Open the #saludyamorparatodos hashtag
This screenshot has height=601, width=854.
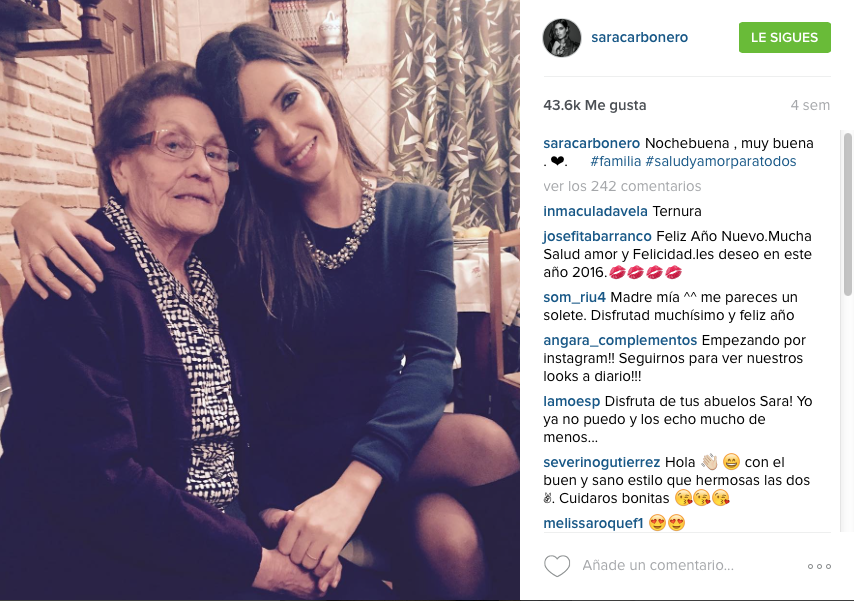(x=721, y=161)
